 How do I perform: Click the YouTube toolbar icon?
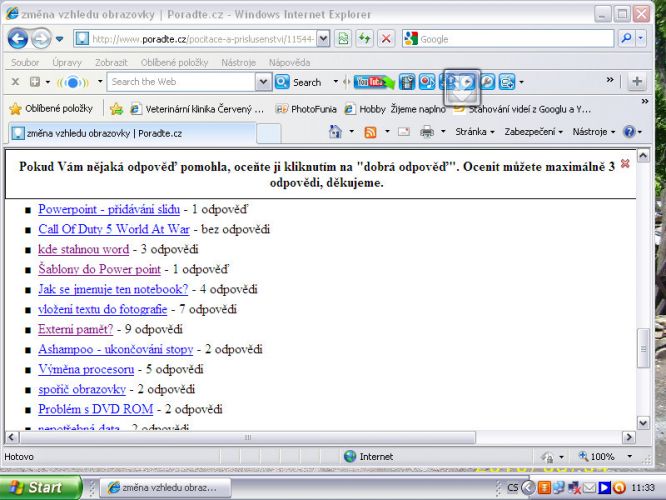coord(373,82)
